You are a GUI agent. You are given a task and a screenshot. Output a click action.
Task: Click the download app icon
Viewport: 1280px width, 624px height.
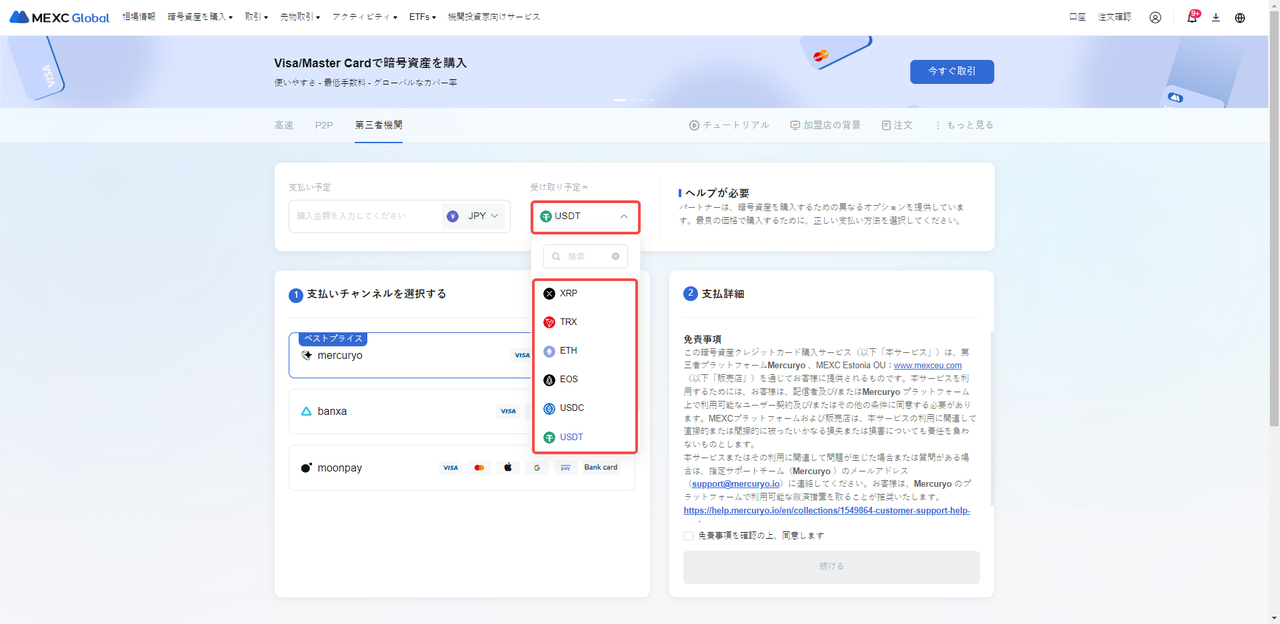click(x=1216, y=17)
